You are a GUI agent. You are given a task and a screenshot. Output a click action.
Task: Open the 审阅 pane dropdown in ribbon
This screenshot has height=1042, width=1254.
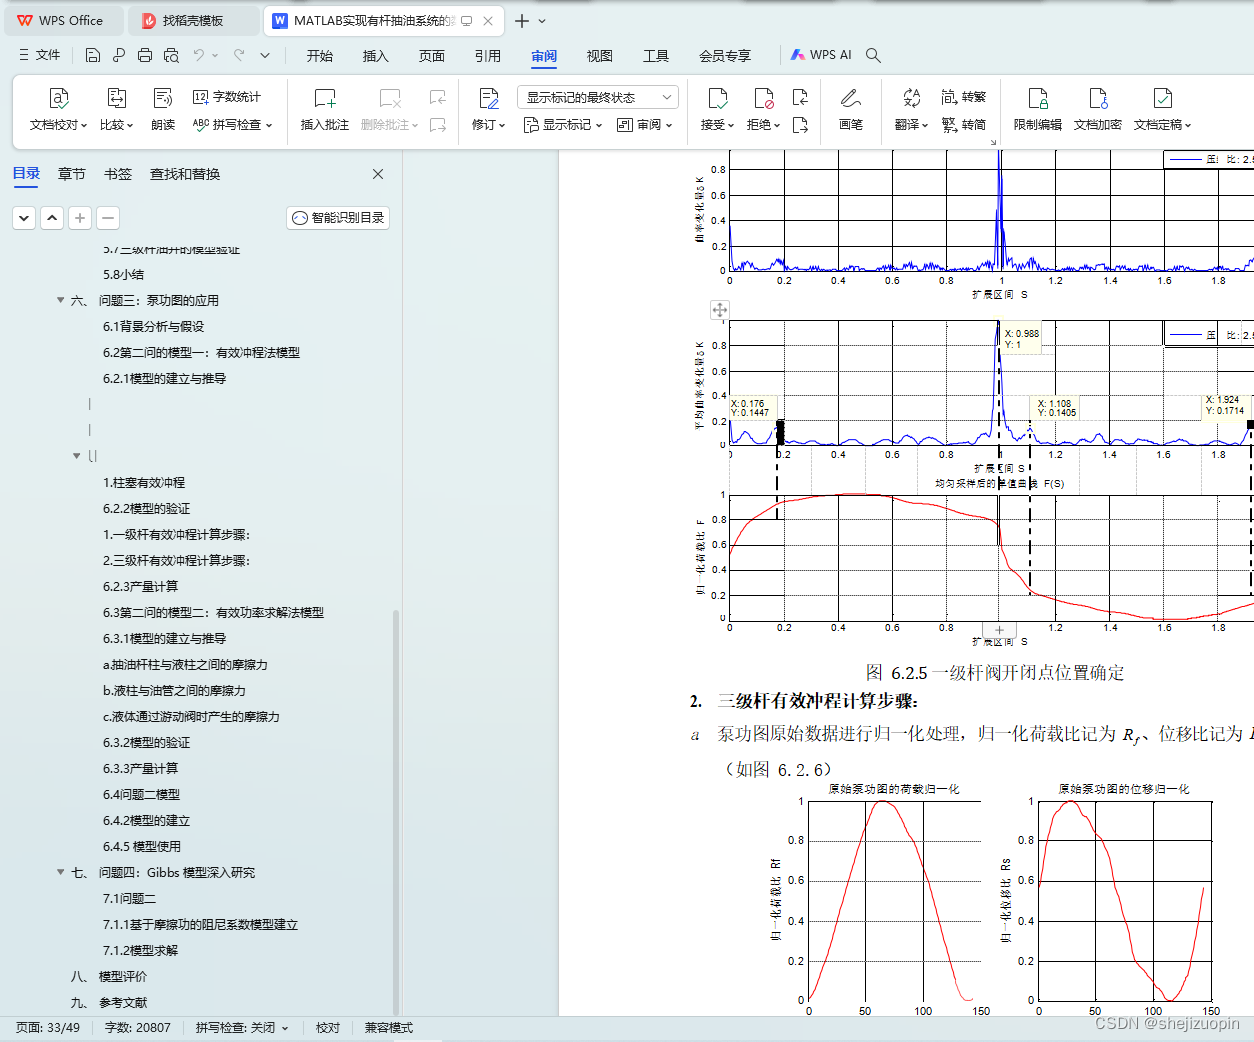pyautogui.click(x=645, y=125)
